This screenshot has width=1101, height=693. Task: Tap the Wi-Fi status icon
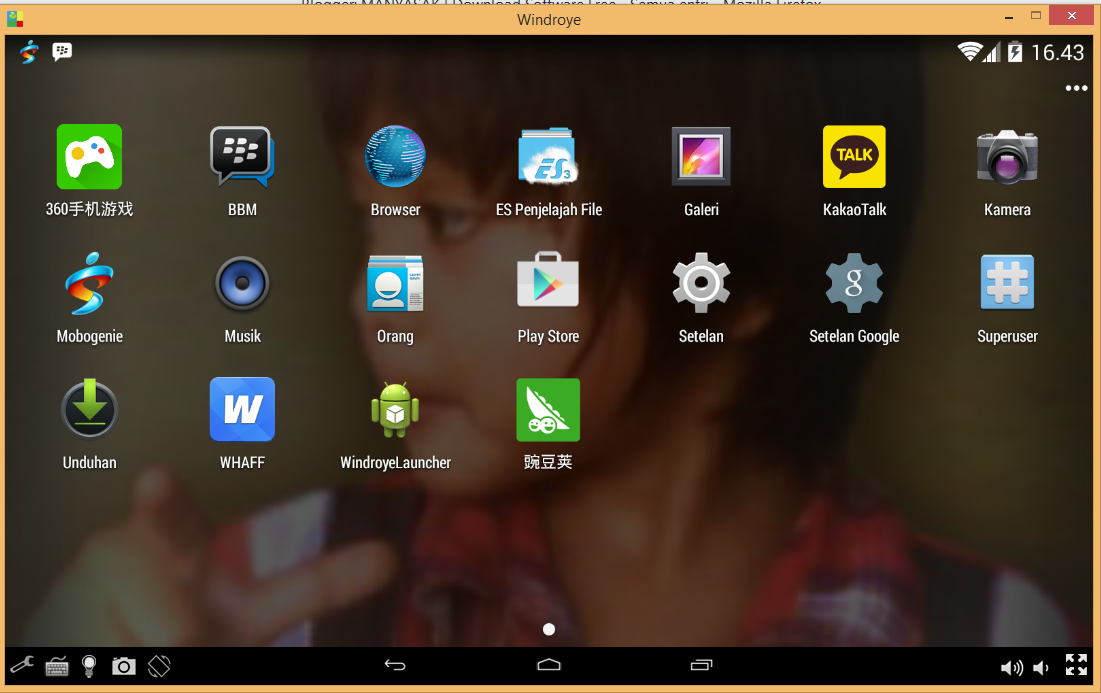[970, 51]
